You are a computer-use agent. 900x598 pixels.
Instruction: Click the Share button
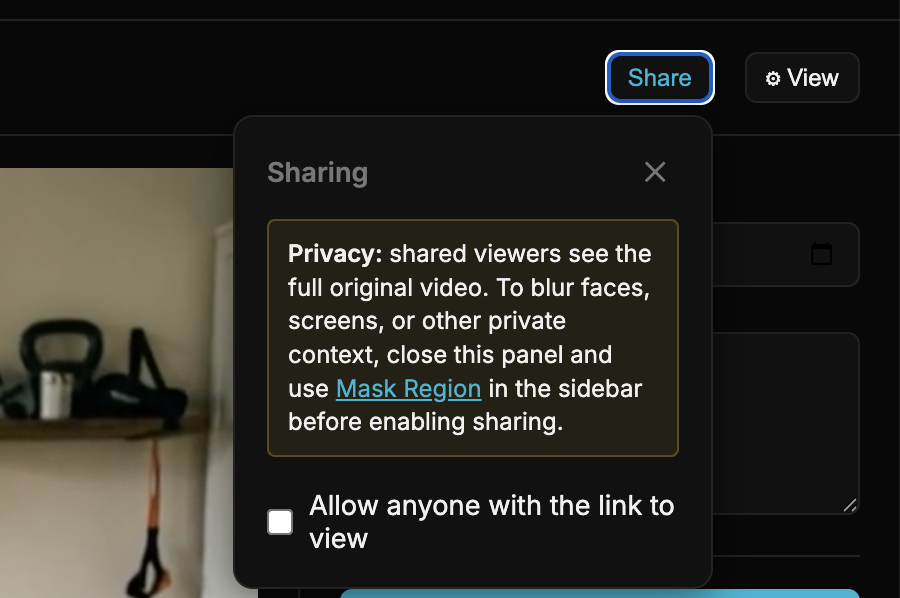coord(660,77)
